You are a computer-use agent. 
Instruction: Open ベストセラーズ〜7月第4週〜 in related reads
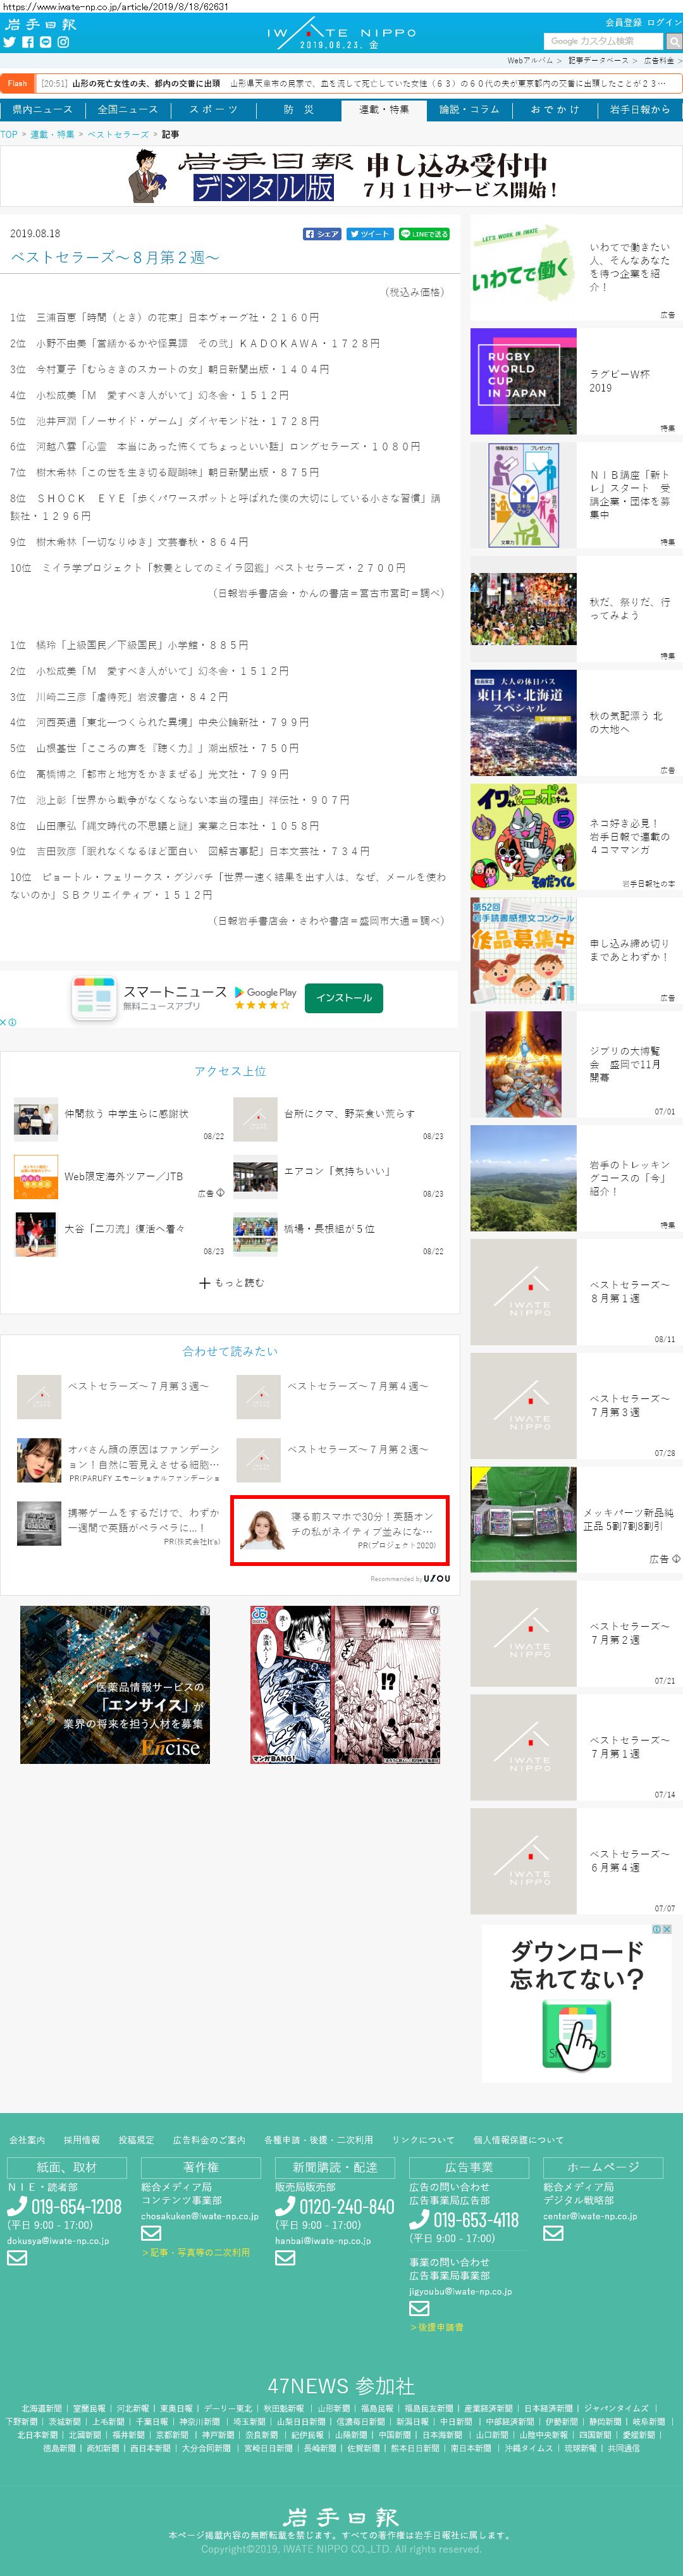point(358,1386)
